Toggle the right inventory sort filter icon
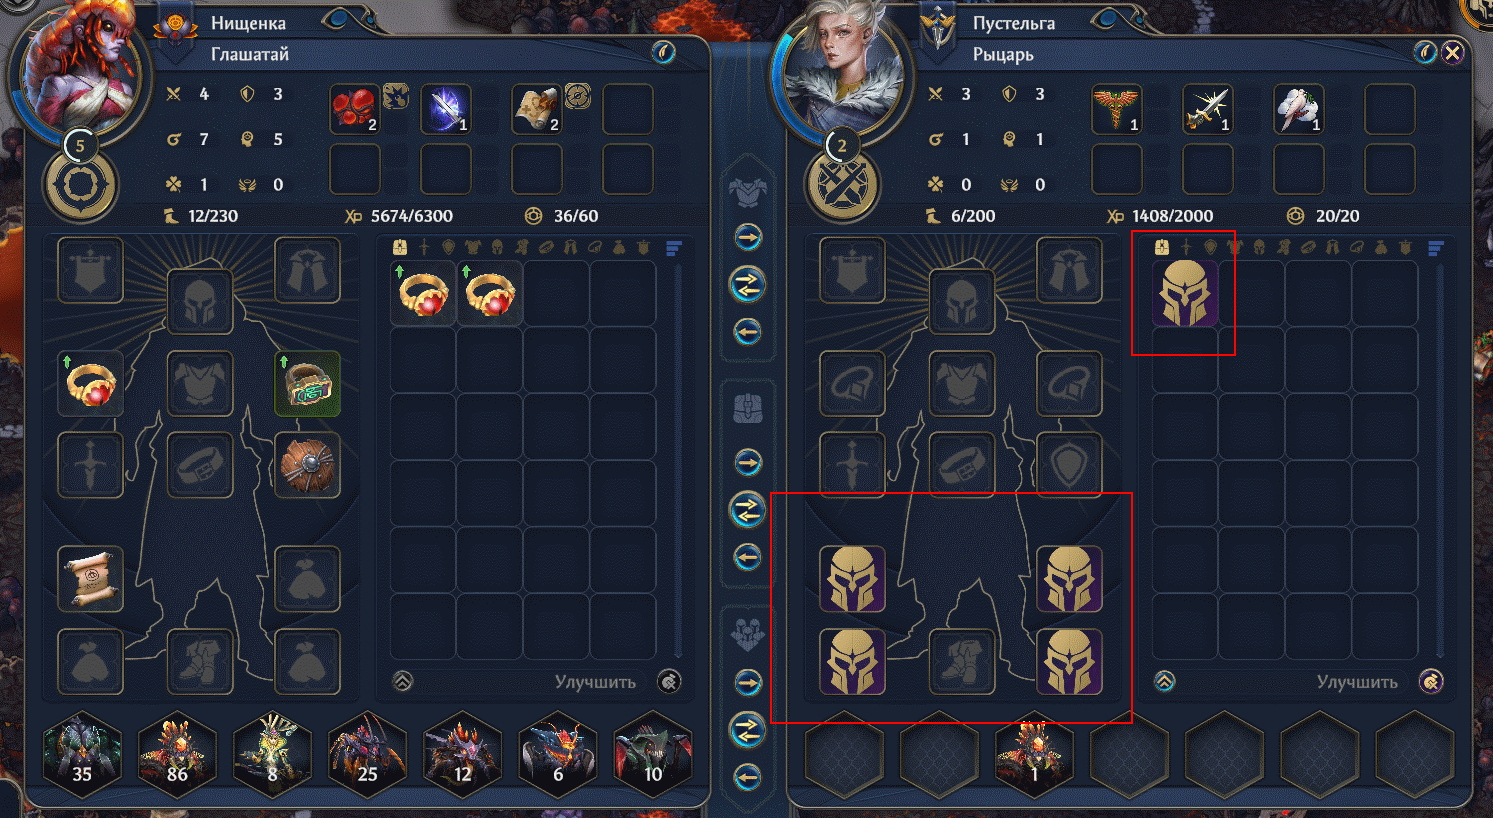Viewport: 1493px width, 818px height. click(x=1436, y=247)
